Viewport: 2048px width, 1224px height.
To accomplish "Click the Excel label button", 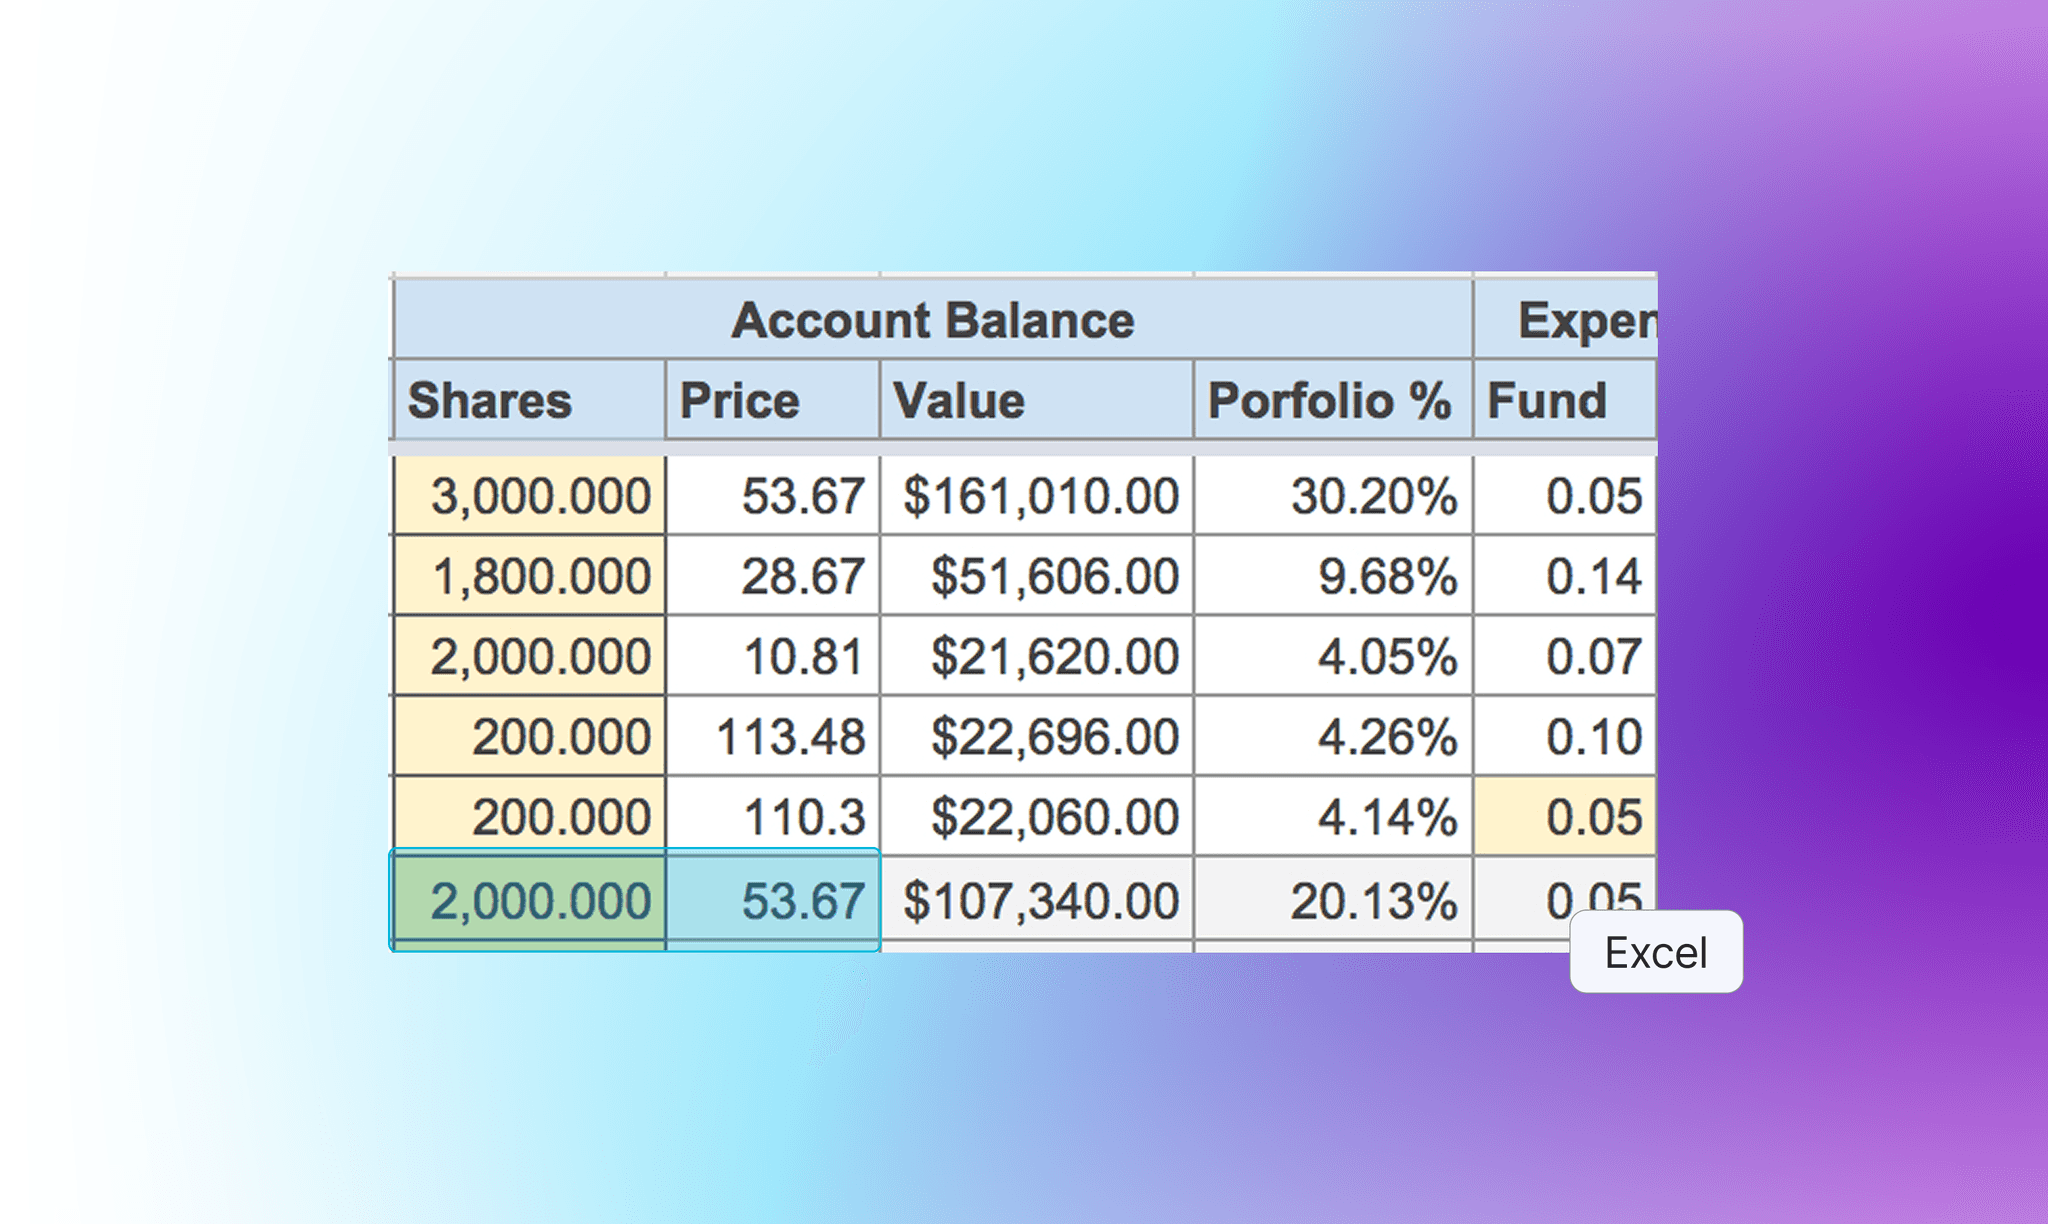I will [x=1655, y=952].
